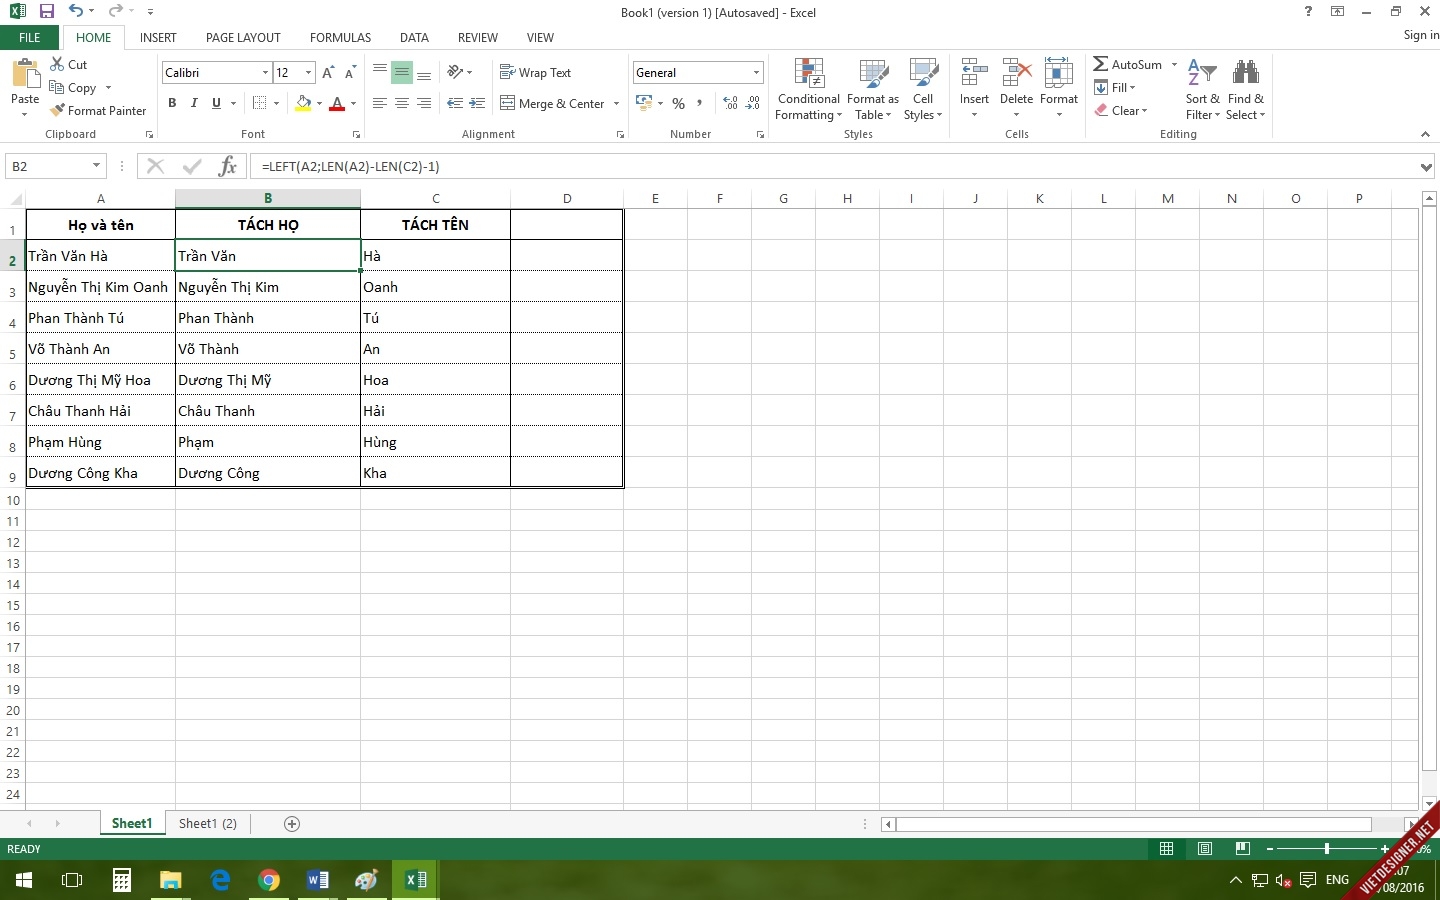Click the Increase Font Size icon
Screen dimensions: 1440x900
click(328, 73)
